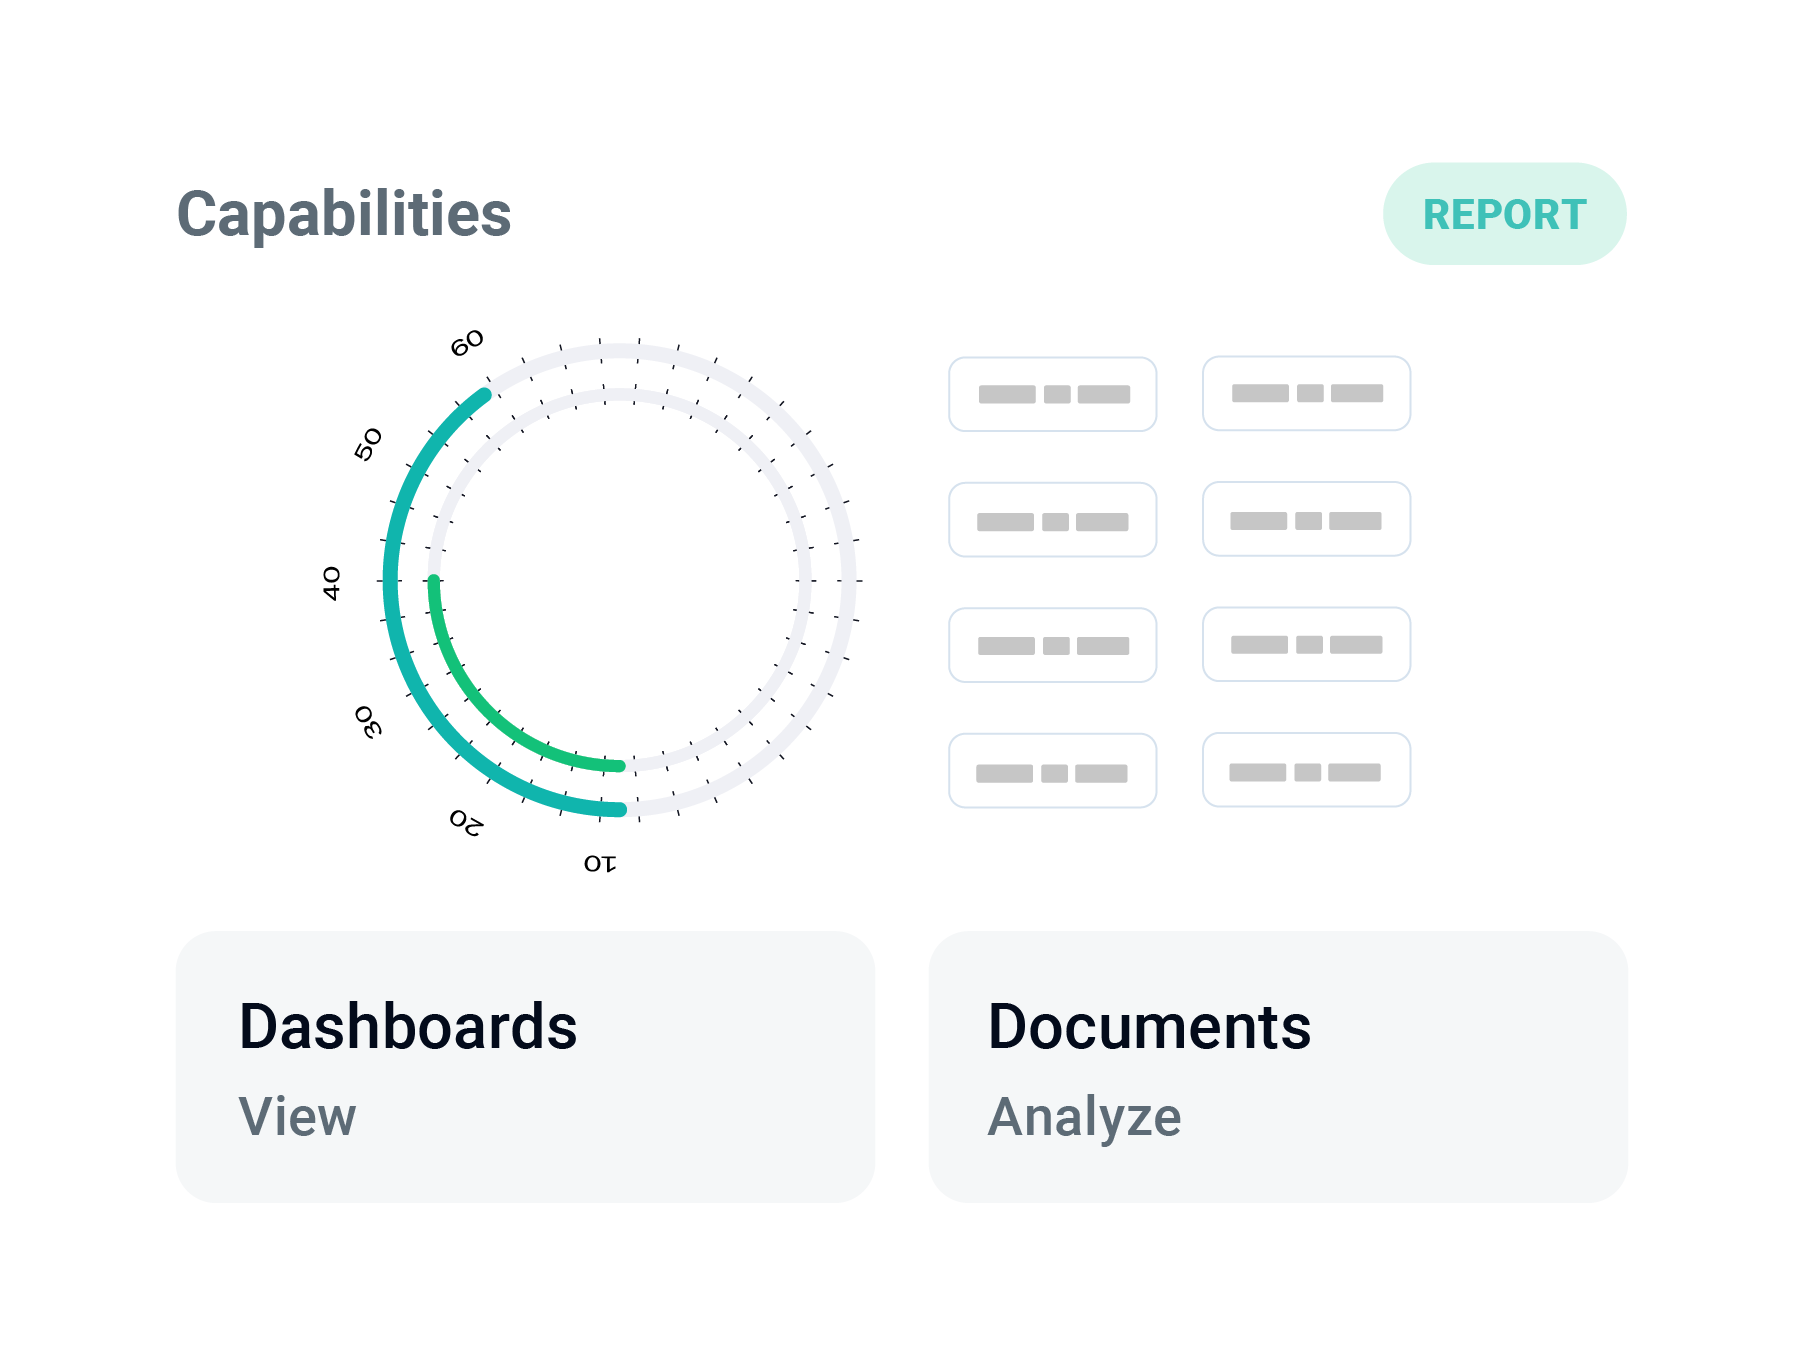Select the third-row left placeholder chip
1798x1346 pixels.
click(x=1053, y=645)
